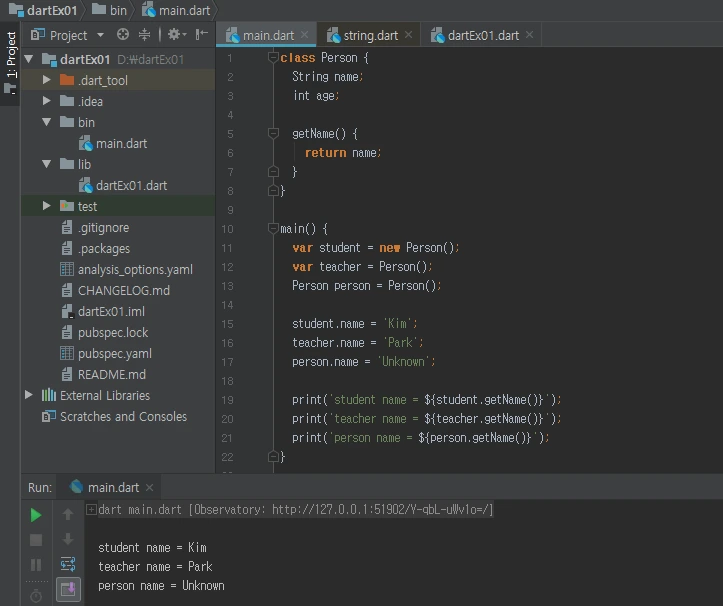723x606 pixels.
Task: Click the Collapse All icon in Project panel
Action: click(147, 35)
